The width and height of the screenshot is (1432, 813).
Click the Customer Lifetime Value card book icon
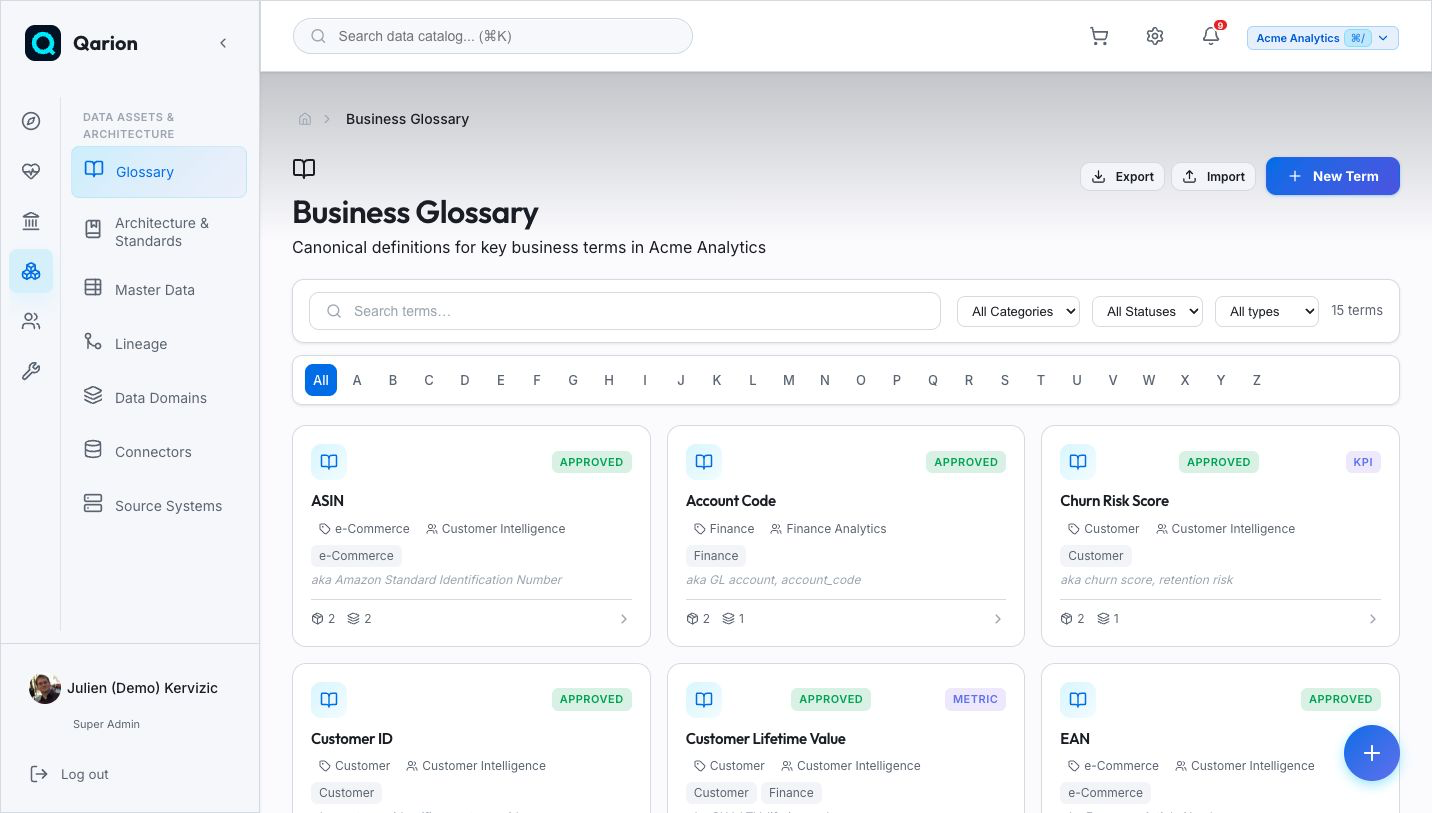pyautogui.click(x=704, y=699)
